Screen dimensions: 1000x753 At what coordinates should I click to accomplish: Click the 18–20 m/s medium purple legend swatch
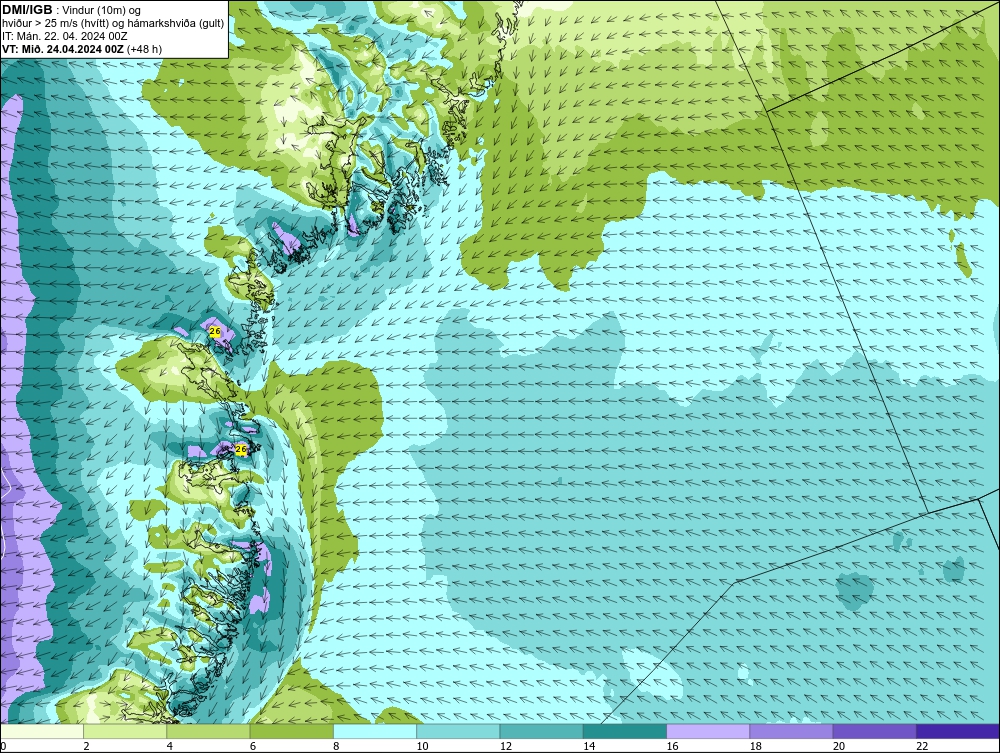pos(791,731)
